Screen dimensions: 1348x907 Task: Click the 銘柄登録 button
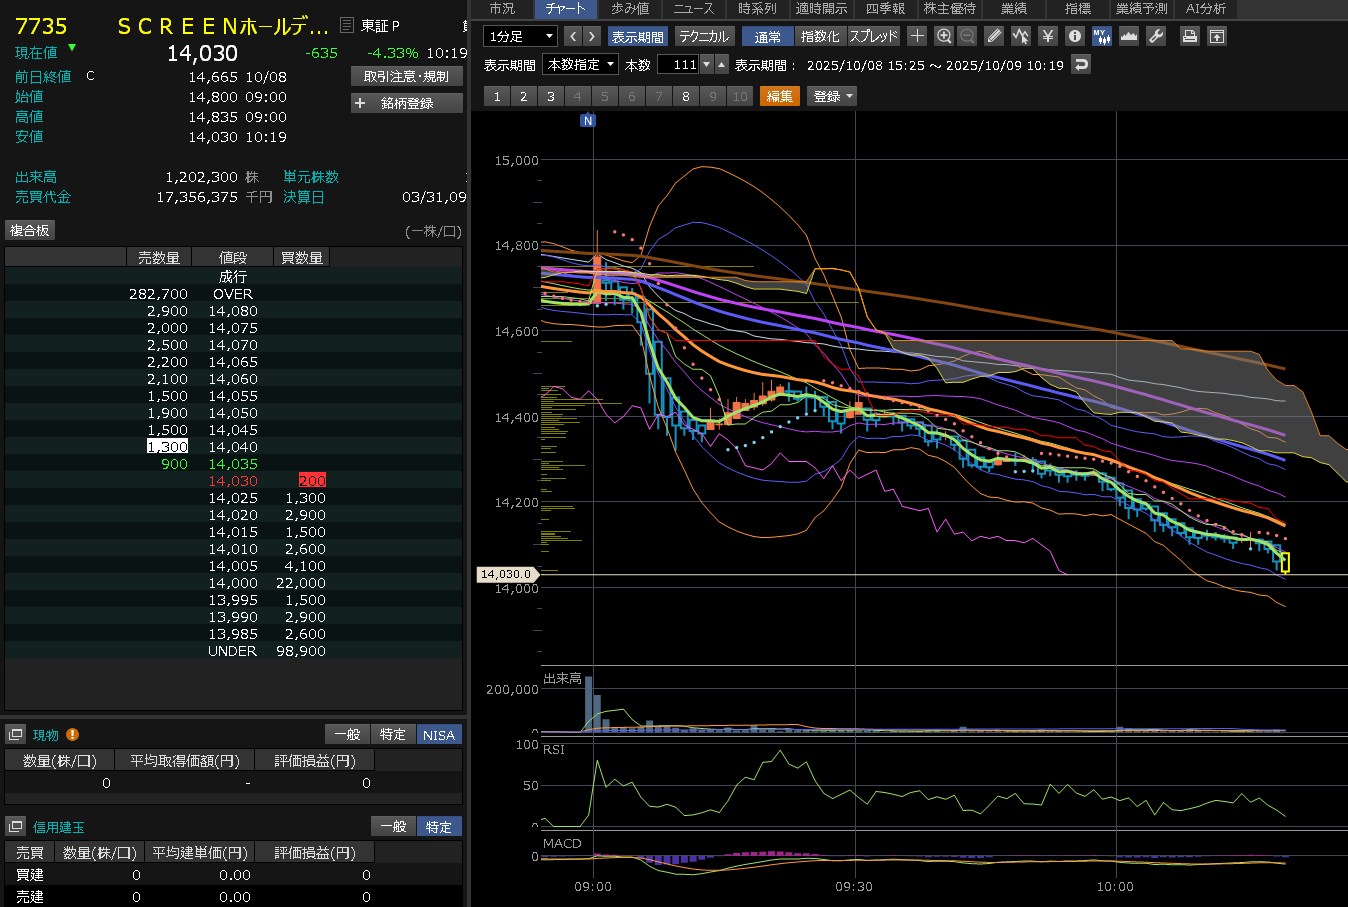point(407,103)
